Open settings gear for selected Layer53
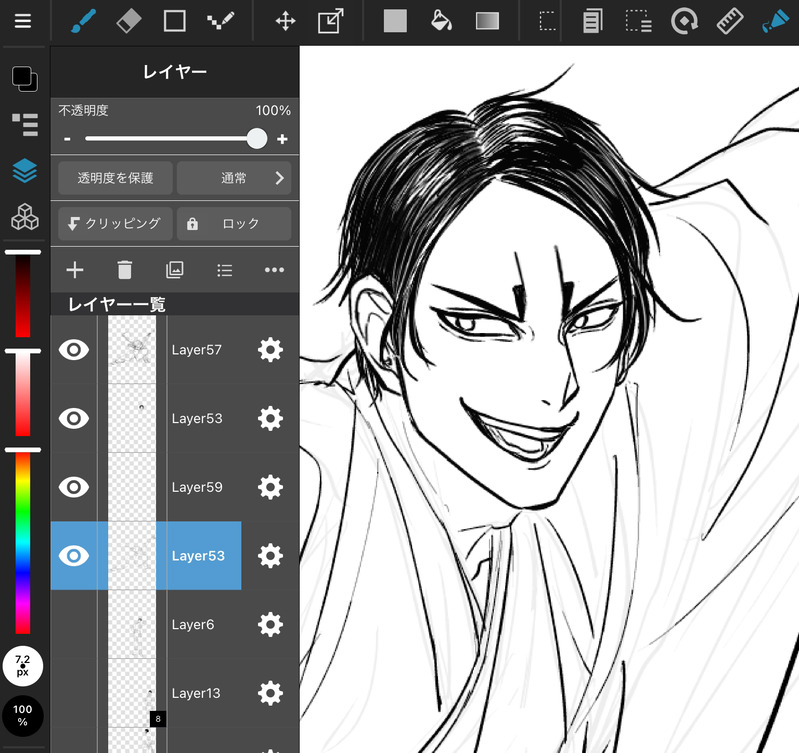Viewport: 799px width, 753px height. pyautogui.click(x=270, y=555)
